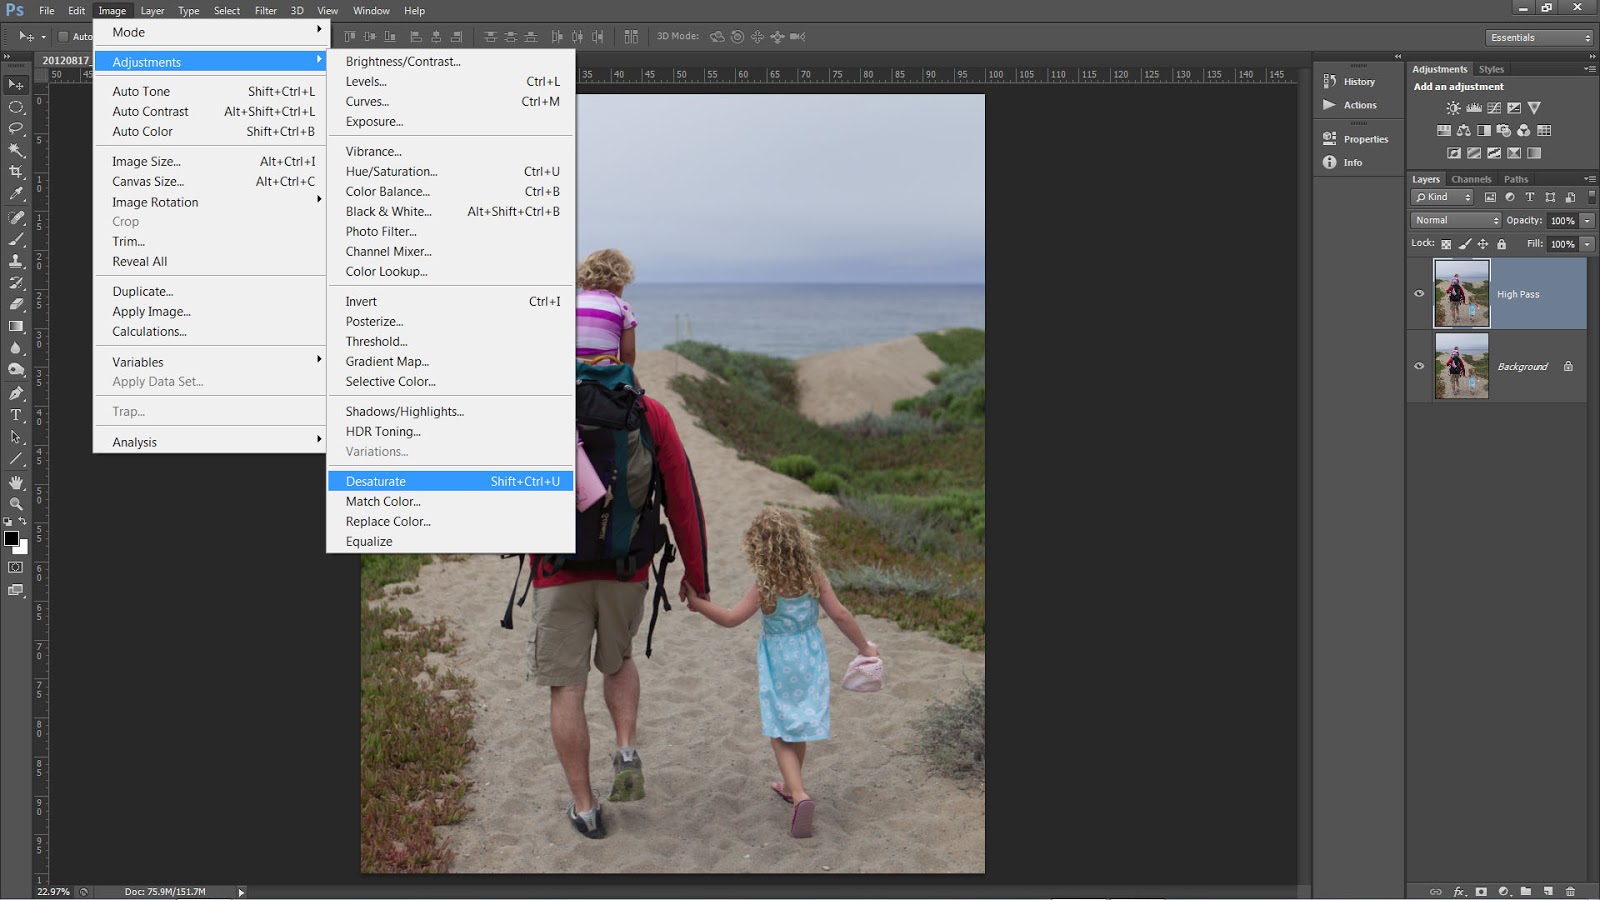The height and width of the screenshot is (900, 1600).
Task: Add a Channel Mixer adjustment icon
Action: point(1524,131)
